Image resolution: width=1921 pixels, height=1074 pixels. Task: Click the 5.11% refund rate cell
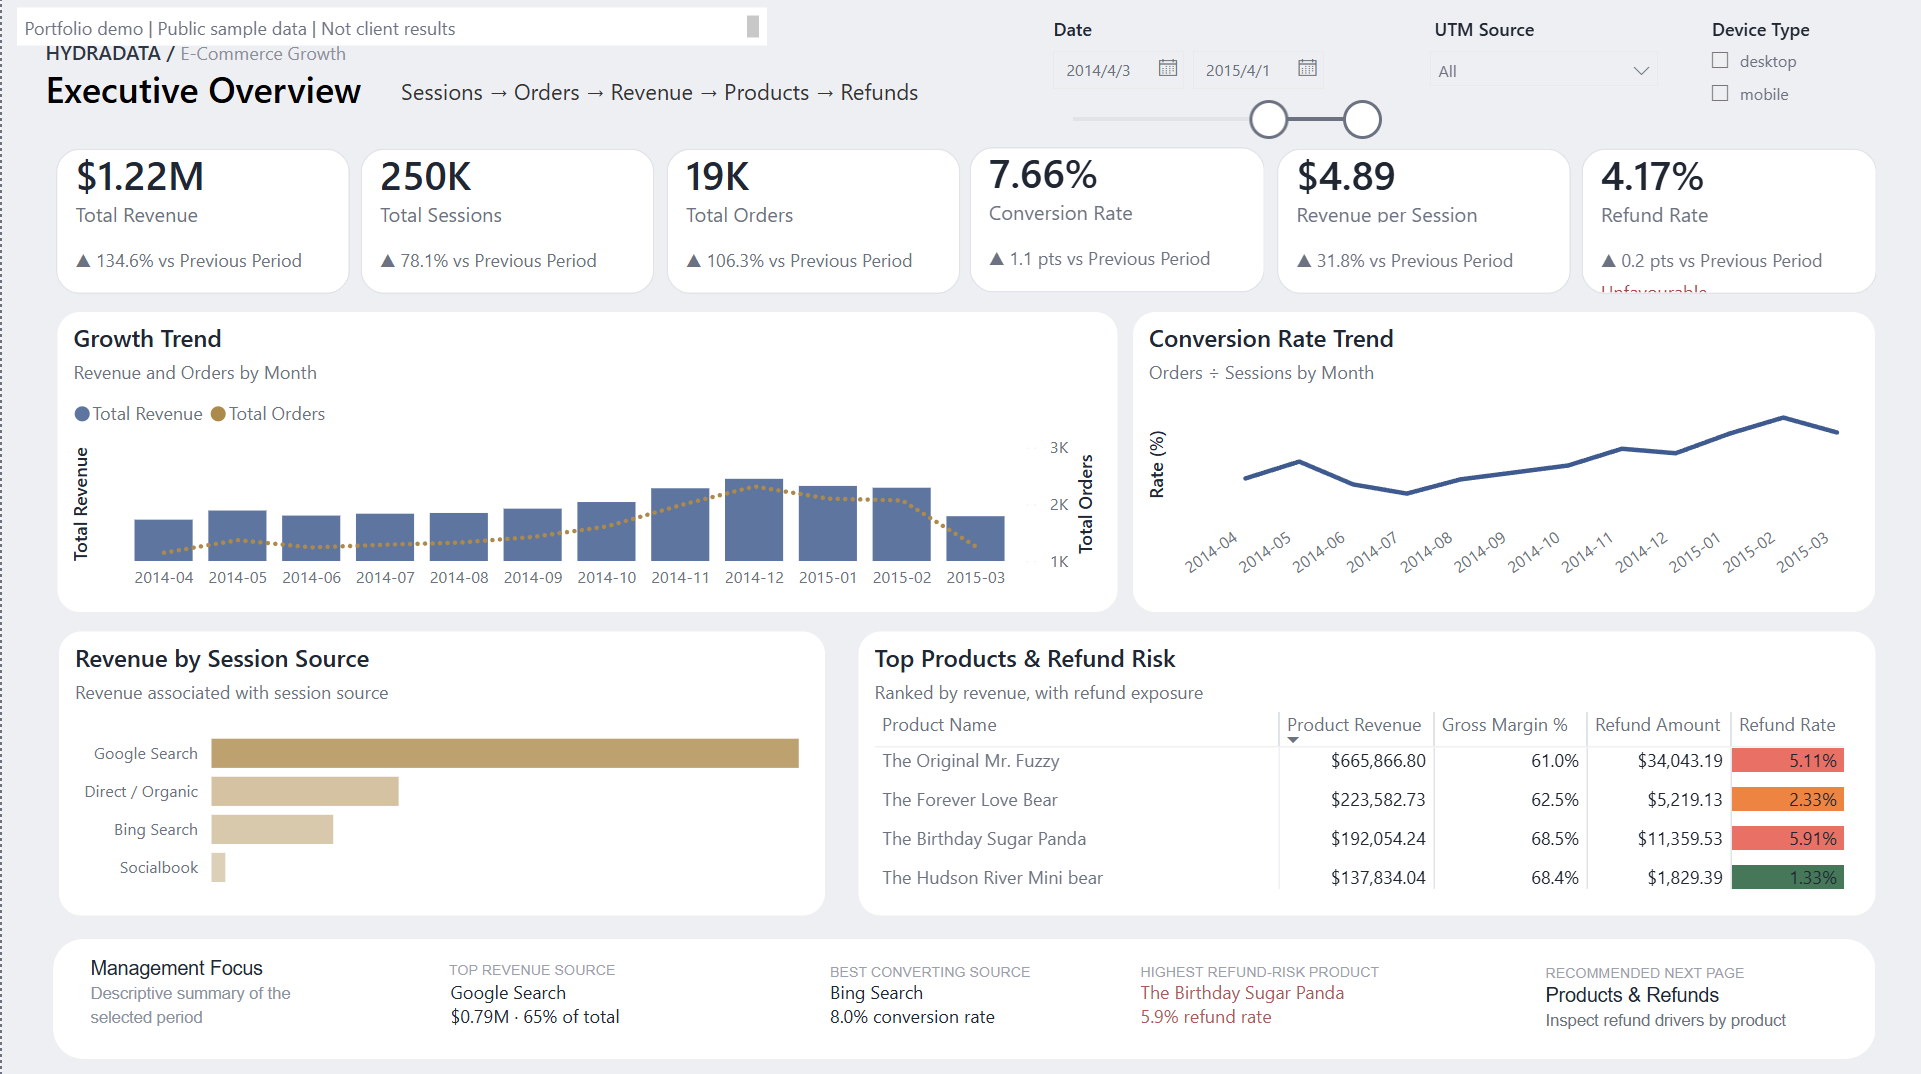click(x=1787, y=761)
